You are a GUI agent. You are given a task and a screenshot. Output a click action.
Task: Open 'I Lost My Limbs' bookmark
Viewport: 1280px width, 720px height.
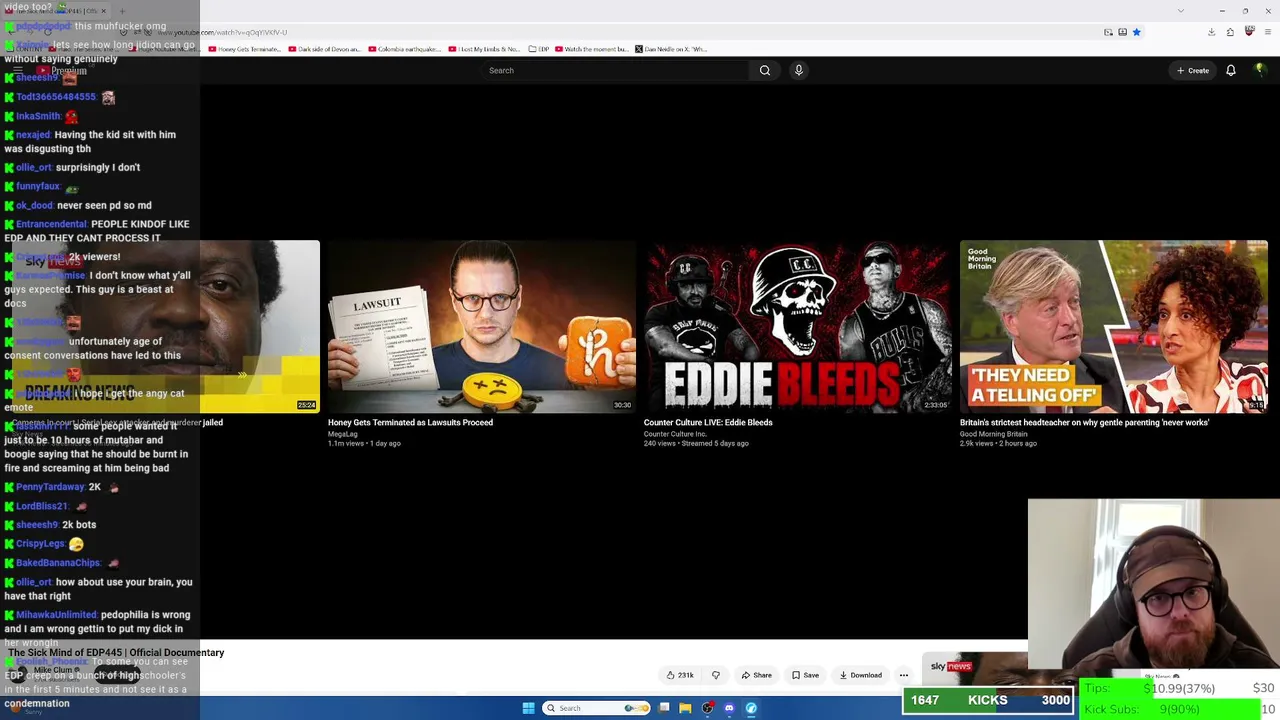(484, 49)
